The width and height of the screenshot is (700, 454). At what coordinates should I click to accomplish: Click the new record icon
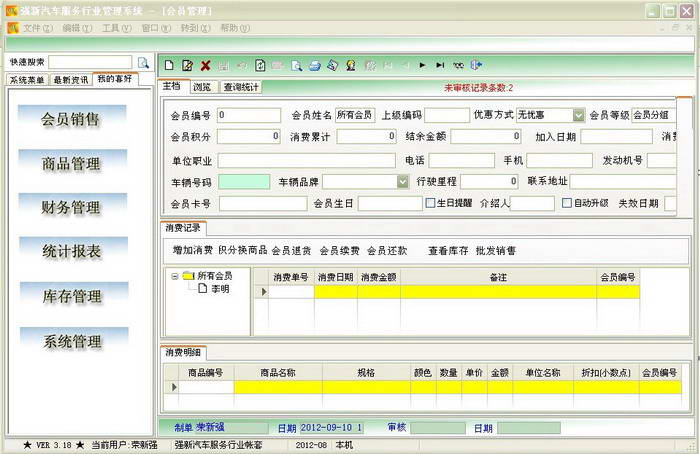(169, 65)
